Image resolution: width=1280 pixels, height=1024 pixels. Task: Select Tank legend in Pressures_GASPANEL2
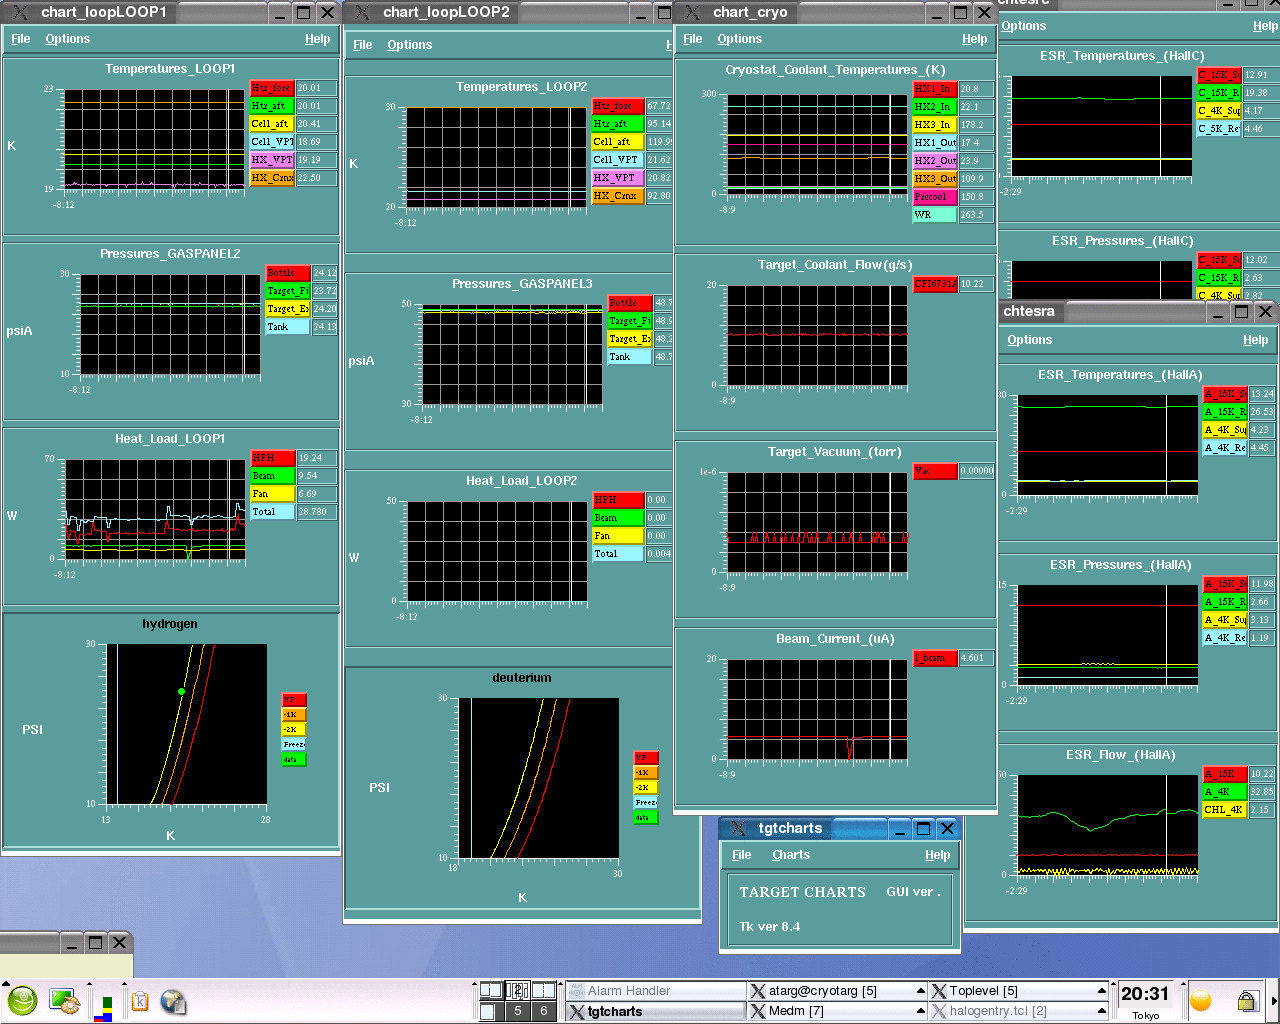coord(288,327)
